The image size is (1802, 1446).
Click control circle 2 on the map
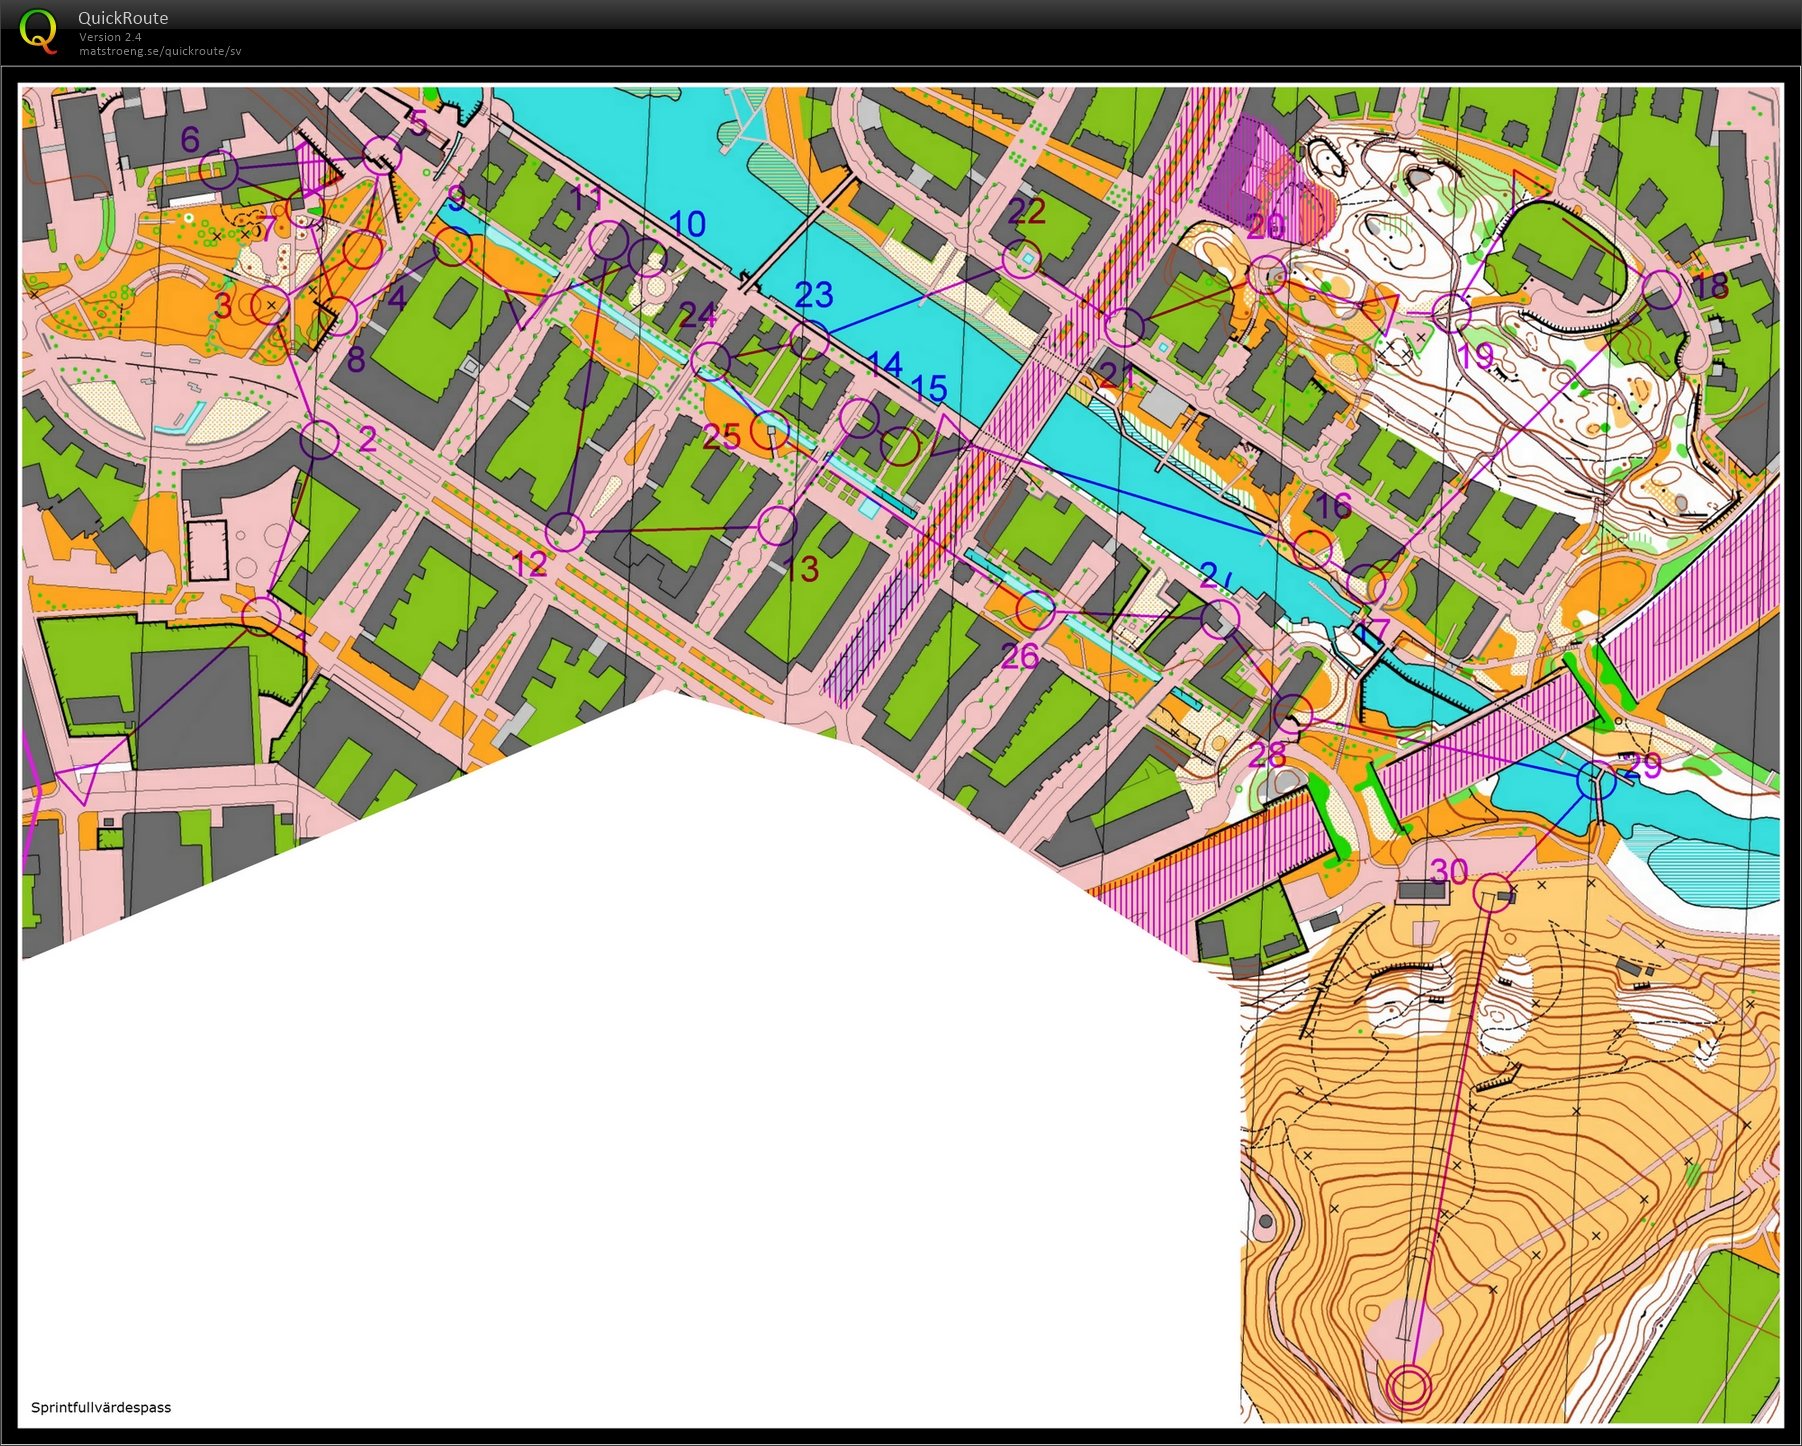click(320, 440)
